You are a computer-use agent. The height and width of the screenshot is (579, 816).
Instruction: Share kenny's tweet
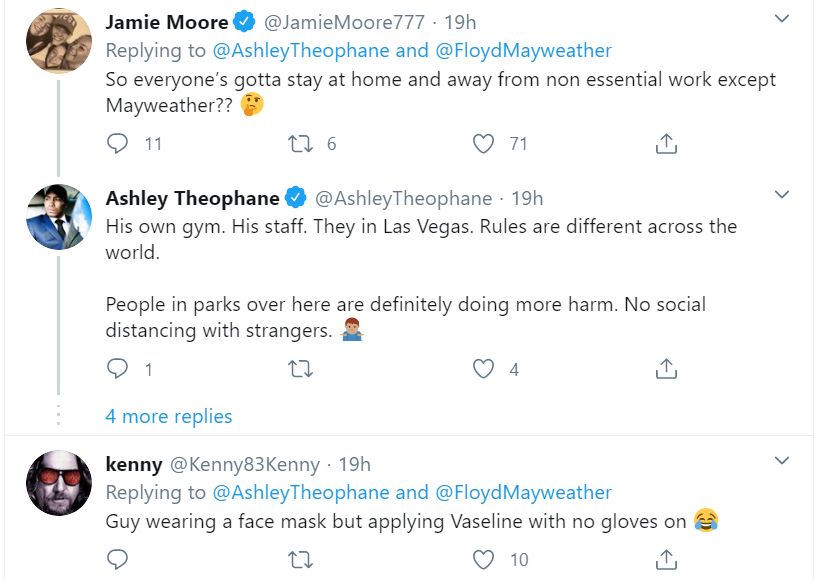tap(666, 559)
